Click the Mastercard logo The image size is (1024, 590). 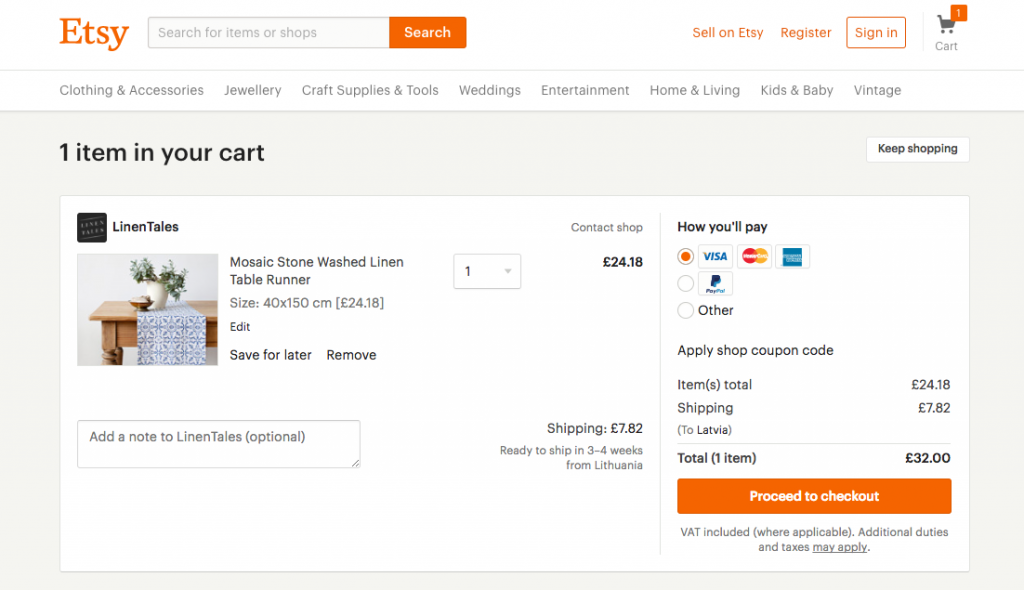[754, 256]
